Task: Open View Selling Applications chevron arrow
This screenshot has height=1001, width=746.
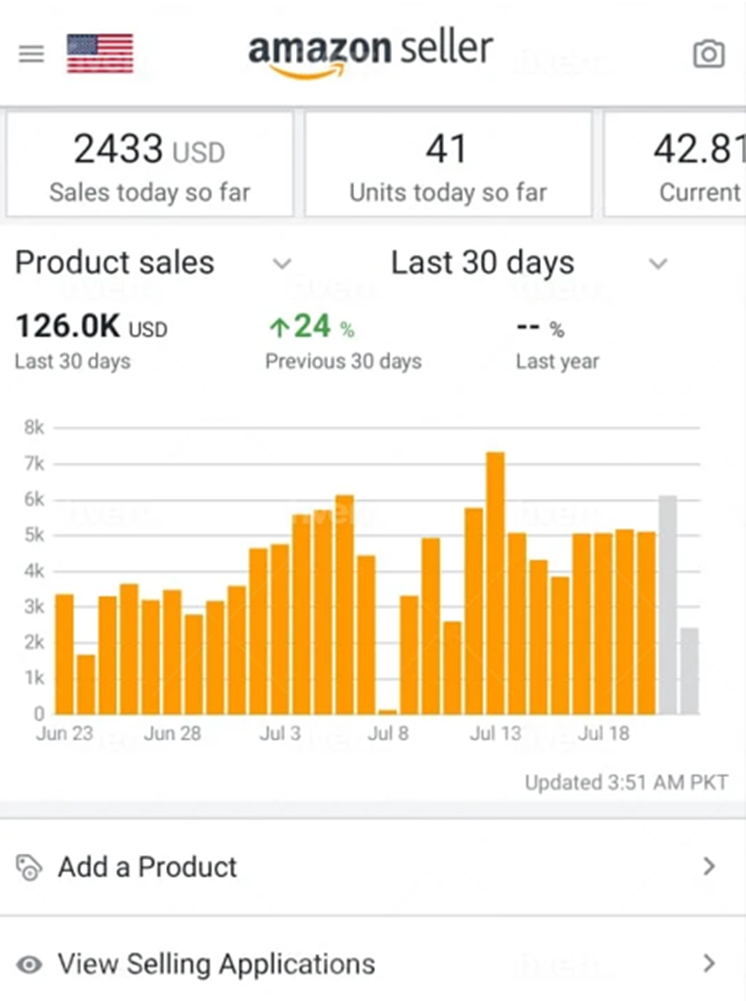Action: (x=709, y=964)
